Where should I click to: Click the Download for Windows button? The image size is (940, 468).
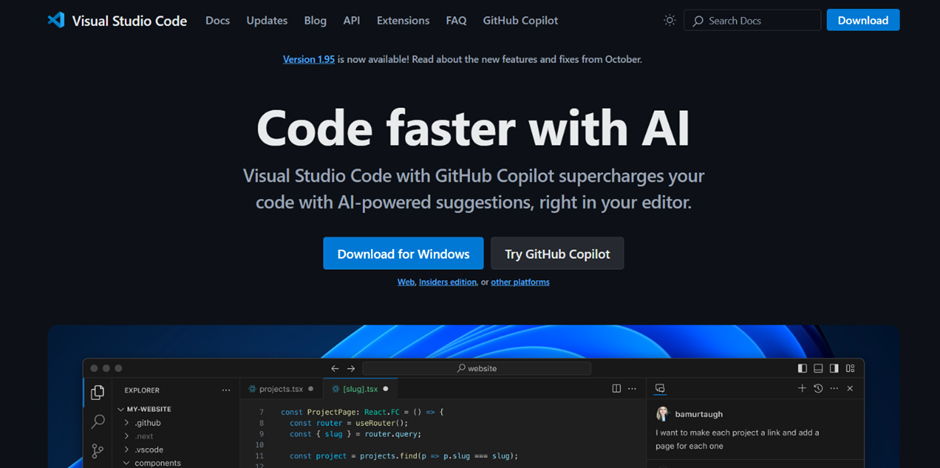[403, 253]
